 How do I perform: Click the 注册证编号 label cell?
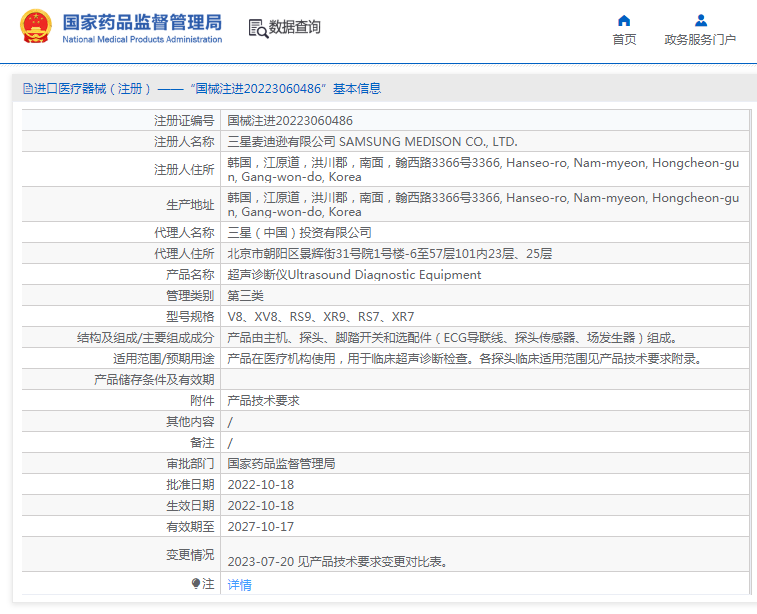coord(184,121)
